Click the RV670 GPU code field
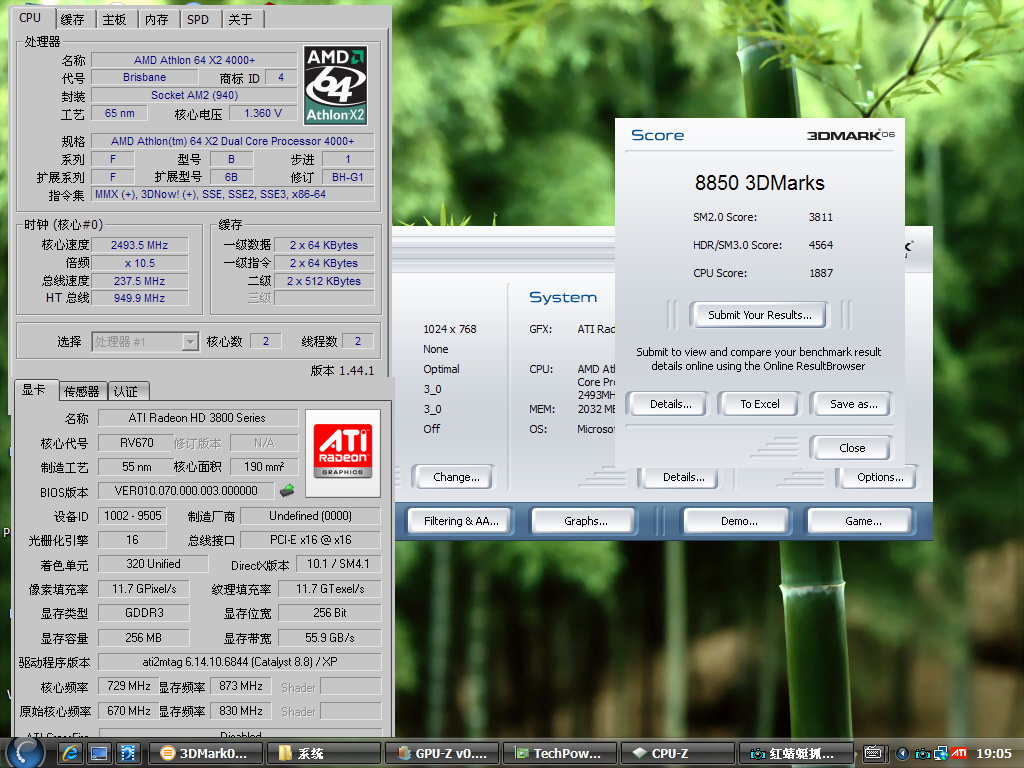1024x768 pixels. (136, 443)
